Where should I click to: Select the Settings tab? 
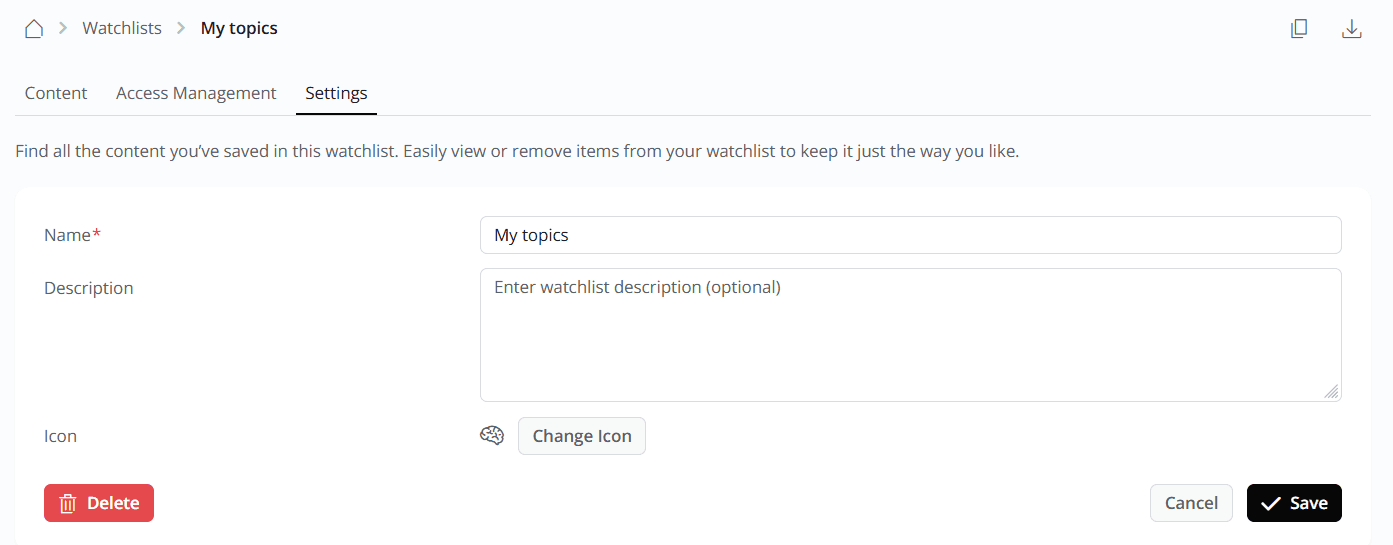click(336, 93)
